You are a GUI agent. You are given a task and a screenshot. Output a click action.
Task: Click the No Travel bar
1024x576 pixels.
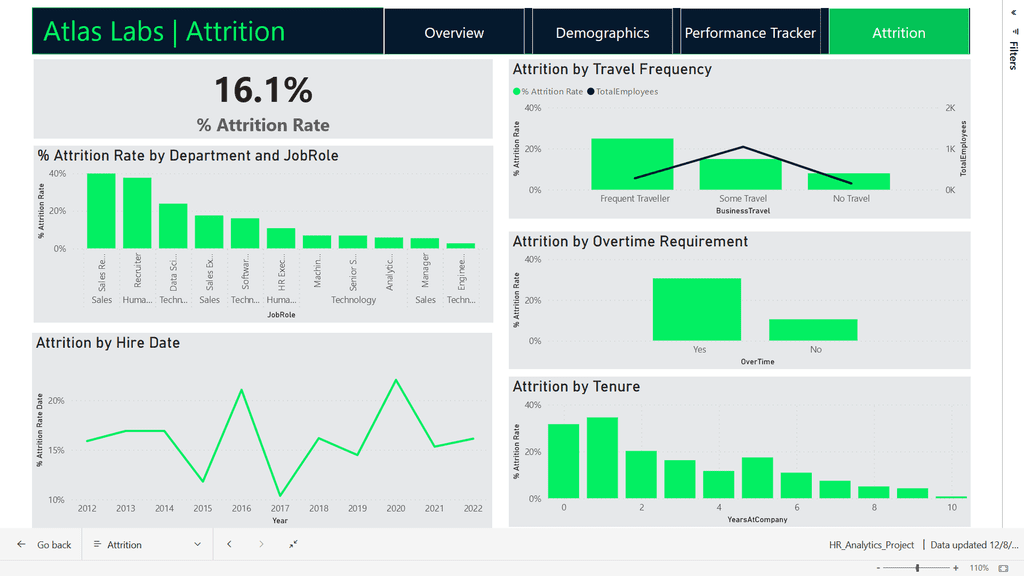point(849,182)
